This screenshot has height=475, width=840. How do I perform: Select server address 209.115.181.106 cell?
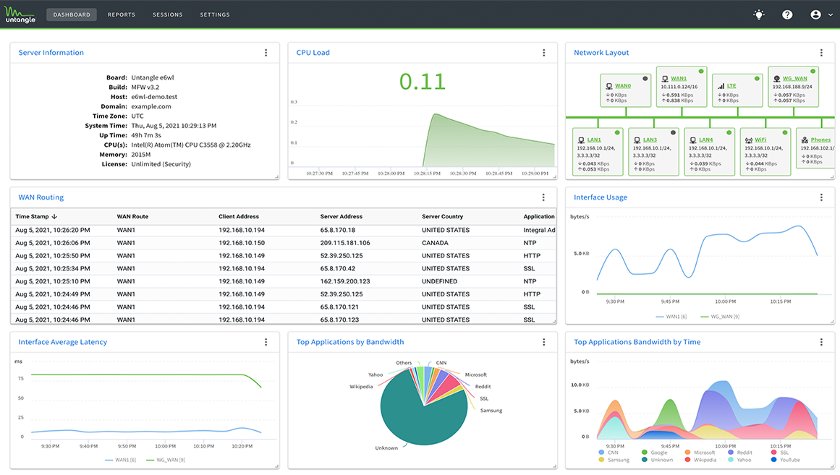click(x=345, y=243)
